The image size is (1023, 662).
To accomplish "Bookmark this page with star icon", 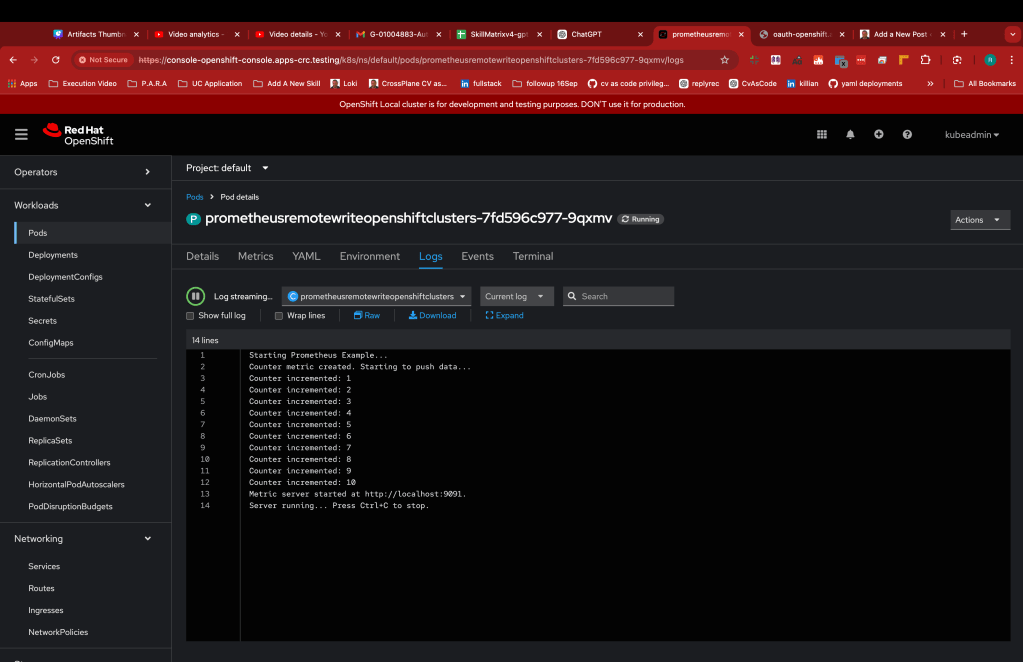I will 724,60.
